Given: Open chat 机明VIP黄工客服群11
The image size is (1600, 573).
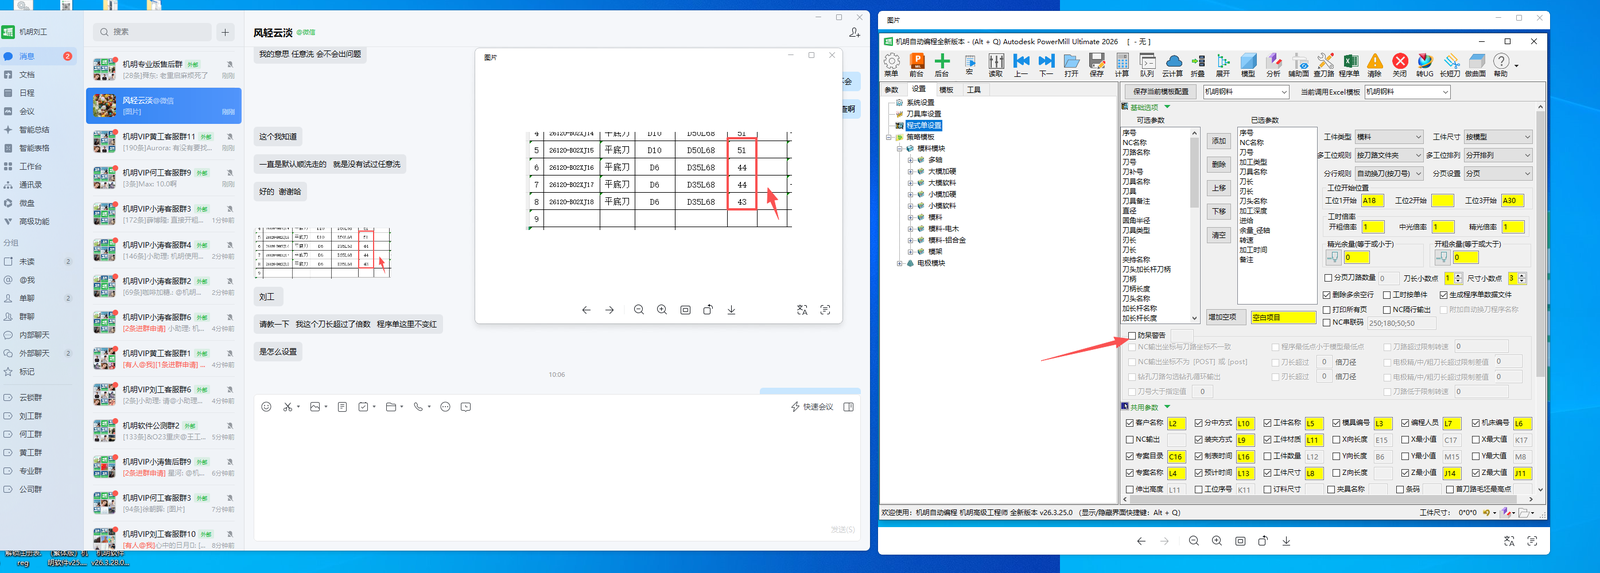Looking at the screenshot, I should click(x=164, y=141).
